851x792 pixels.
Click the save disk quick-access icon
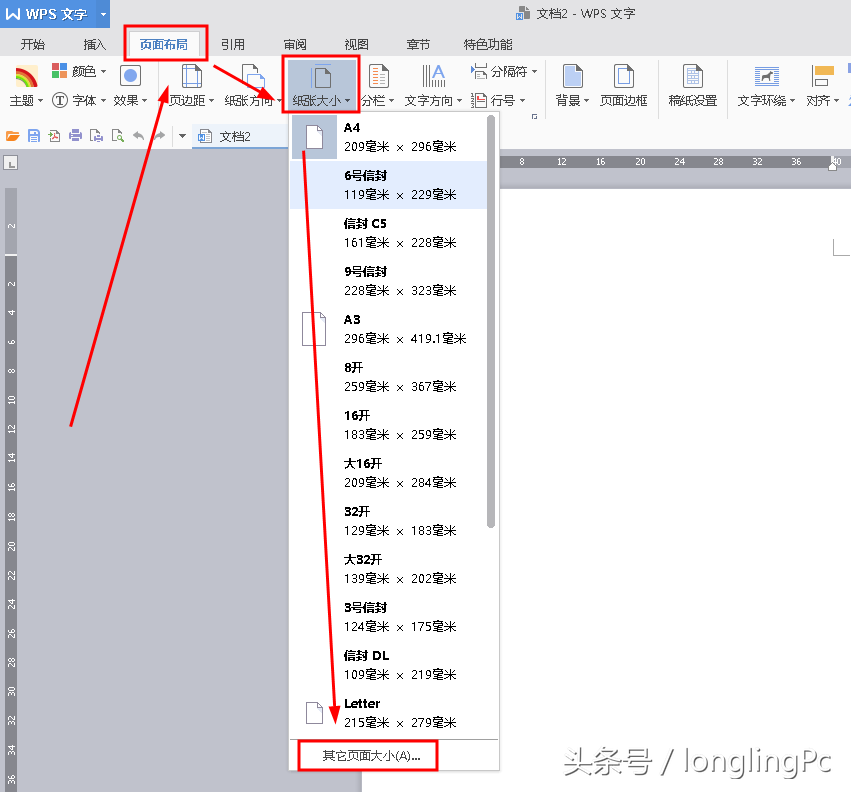[x=34, y=136]
